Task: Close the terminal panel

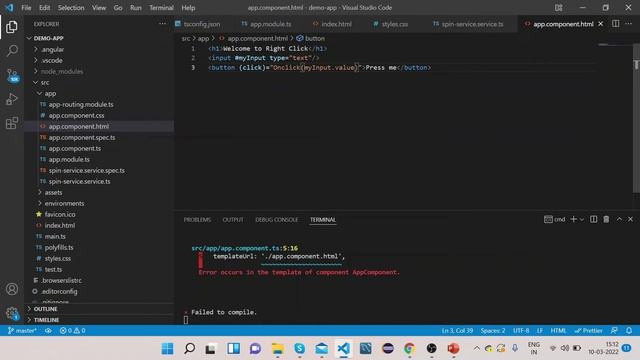Action: [630, 219]
